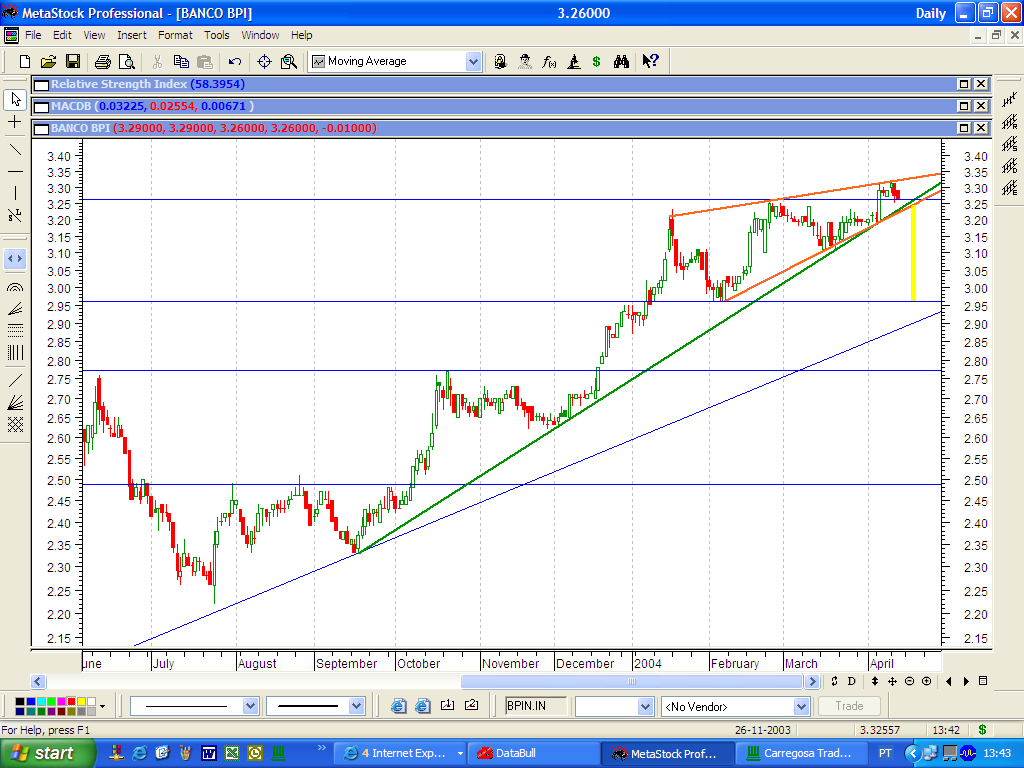This screenshot has width=1024, height=768.
Task: Select the crosshatch Gann grid tool
Action: (15, 424)
